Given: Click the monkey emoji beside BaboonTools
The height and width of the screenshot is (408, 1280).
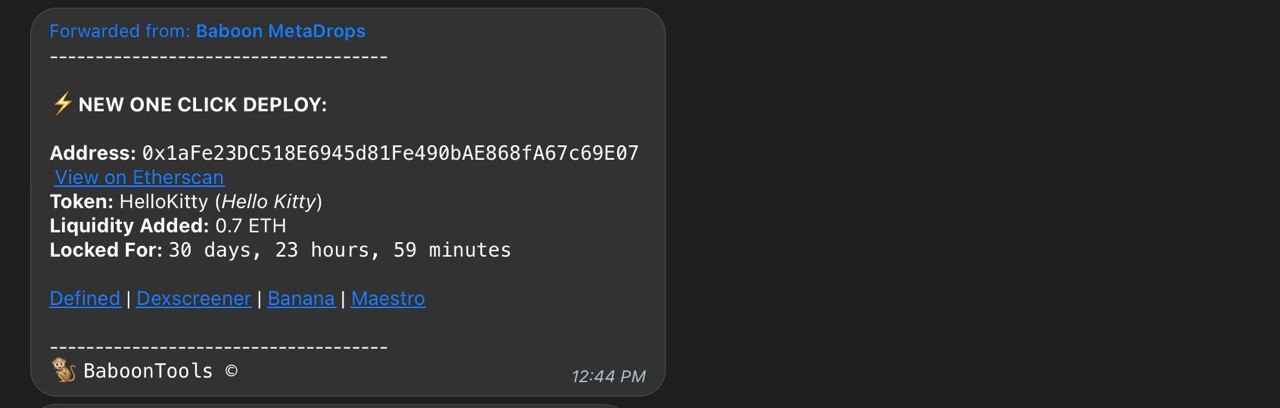Looking at the screenshot, I should [63, 371].
